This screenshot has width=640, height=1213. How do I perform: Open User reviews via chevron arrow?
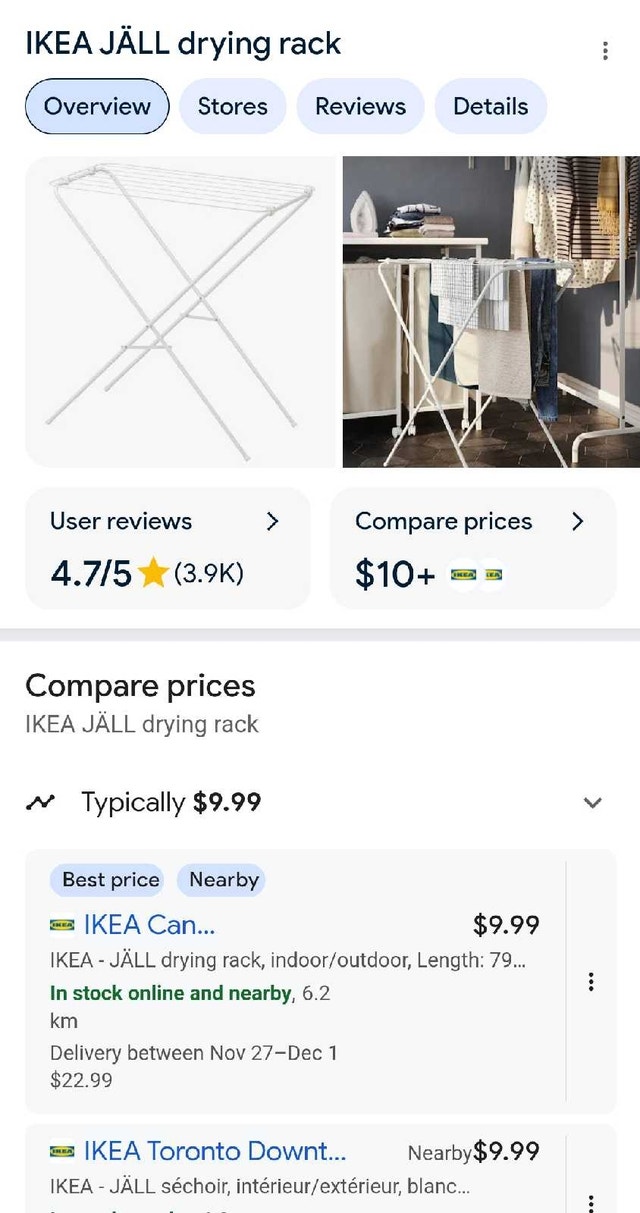tap(272, 521)
